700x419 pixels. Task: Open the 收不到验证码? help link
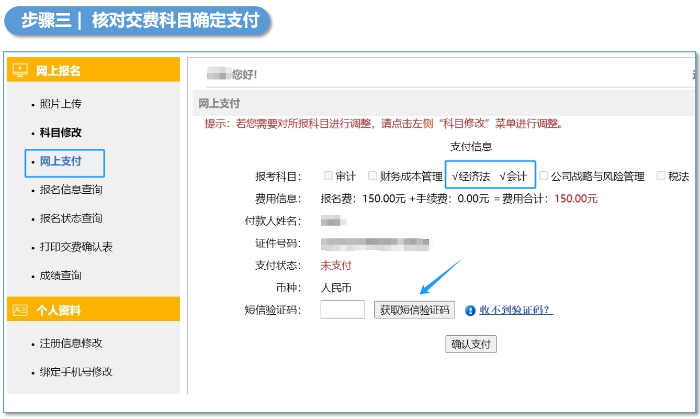coord(516,310)
